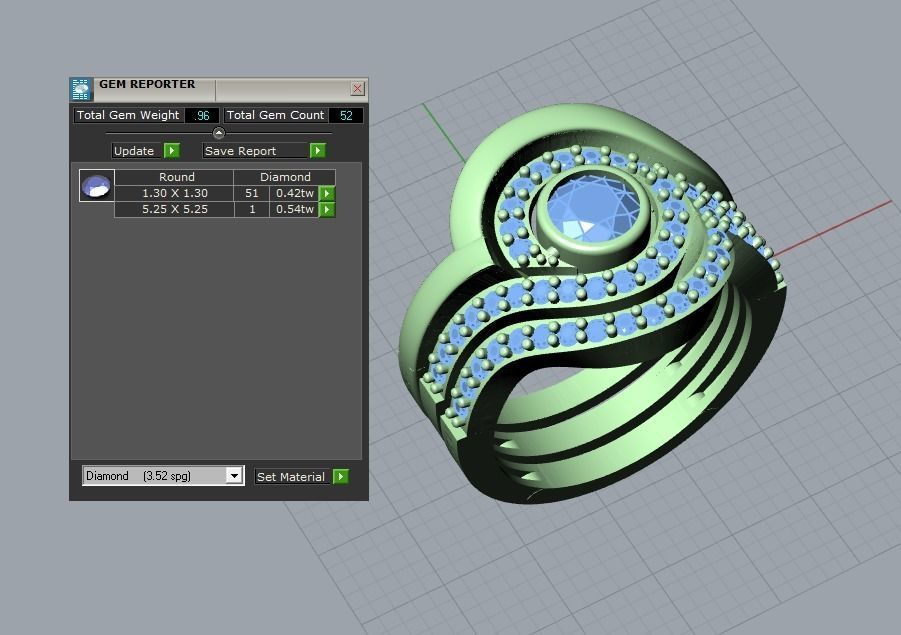Collapse panel using the round arrow toggle
The height and width of the screenshot is (635, 901).
click(218, 133)
